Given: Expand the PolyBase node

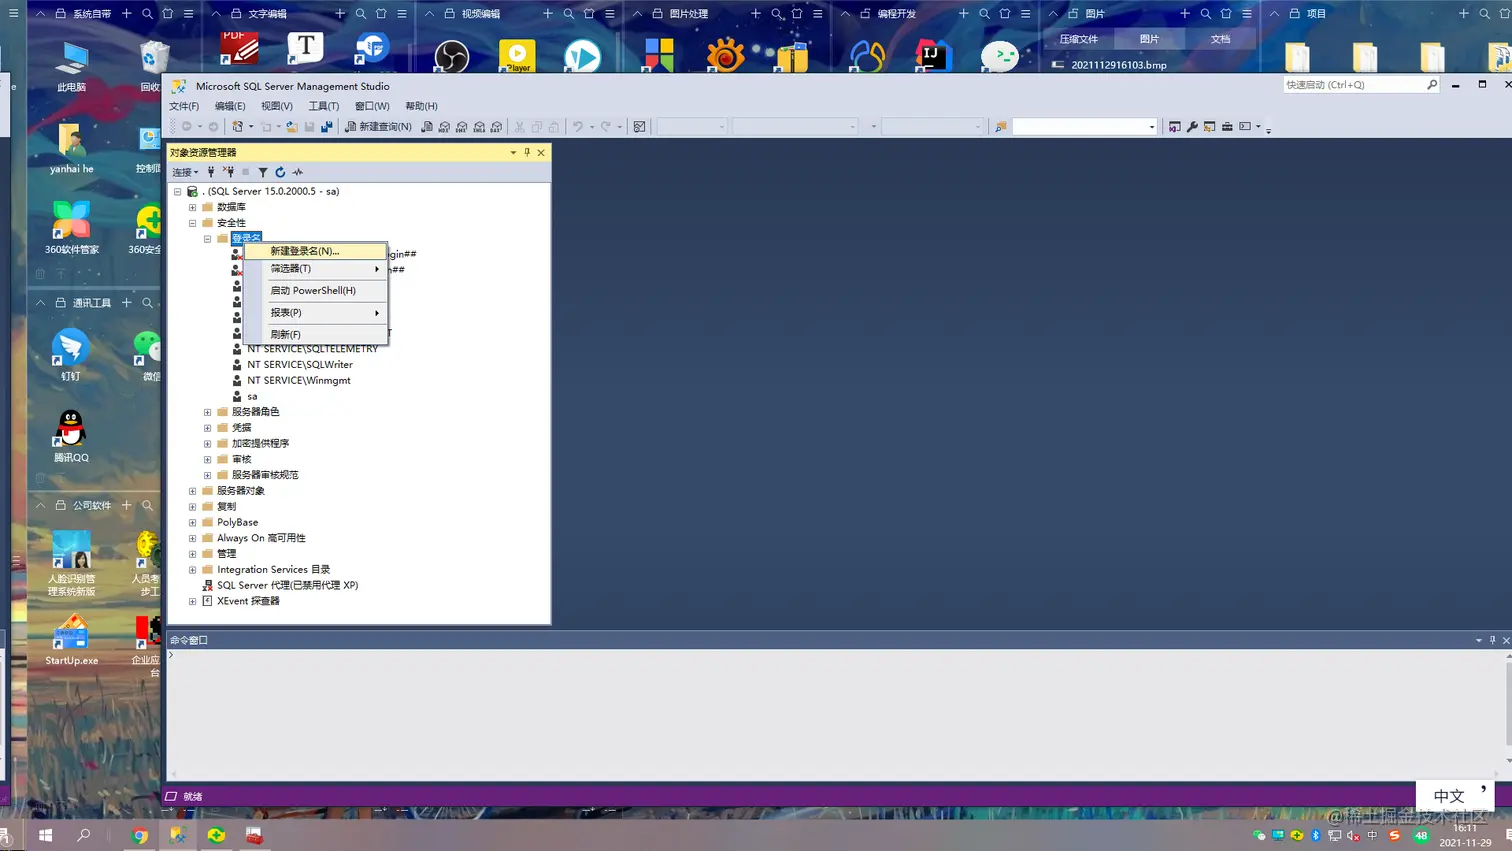Looking at the screenshot, I should coord(193,522).
